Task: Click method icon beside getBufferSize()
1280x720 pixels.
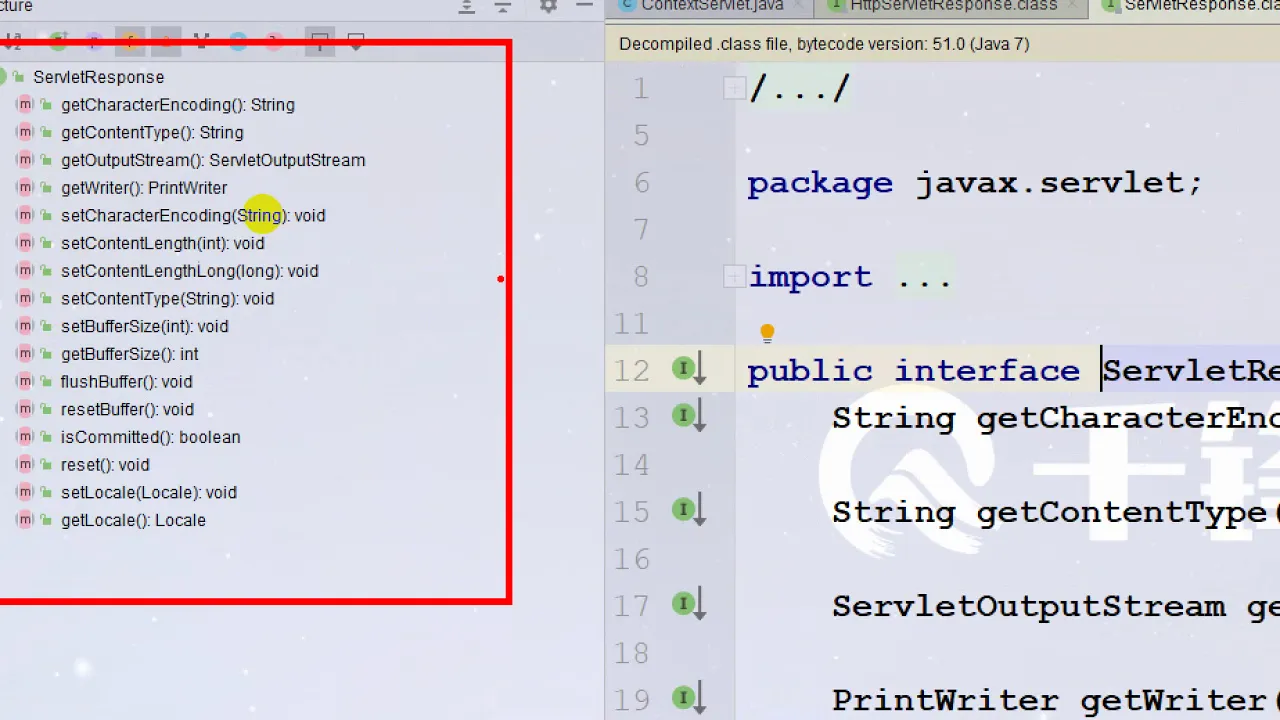Action: click(25, 353)
